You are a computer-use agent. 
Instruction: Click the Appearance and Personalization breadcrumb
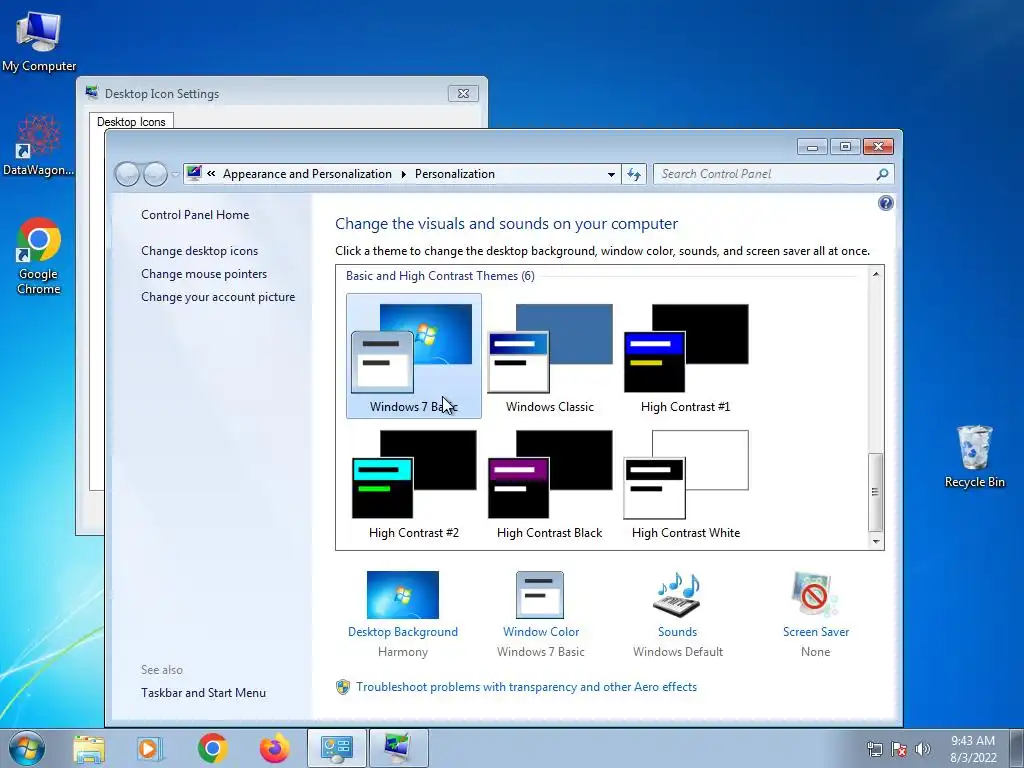tap(307, 174)
